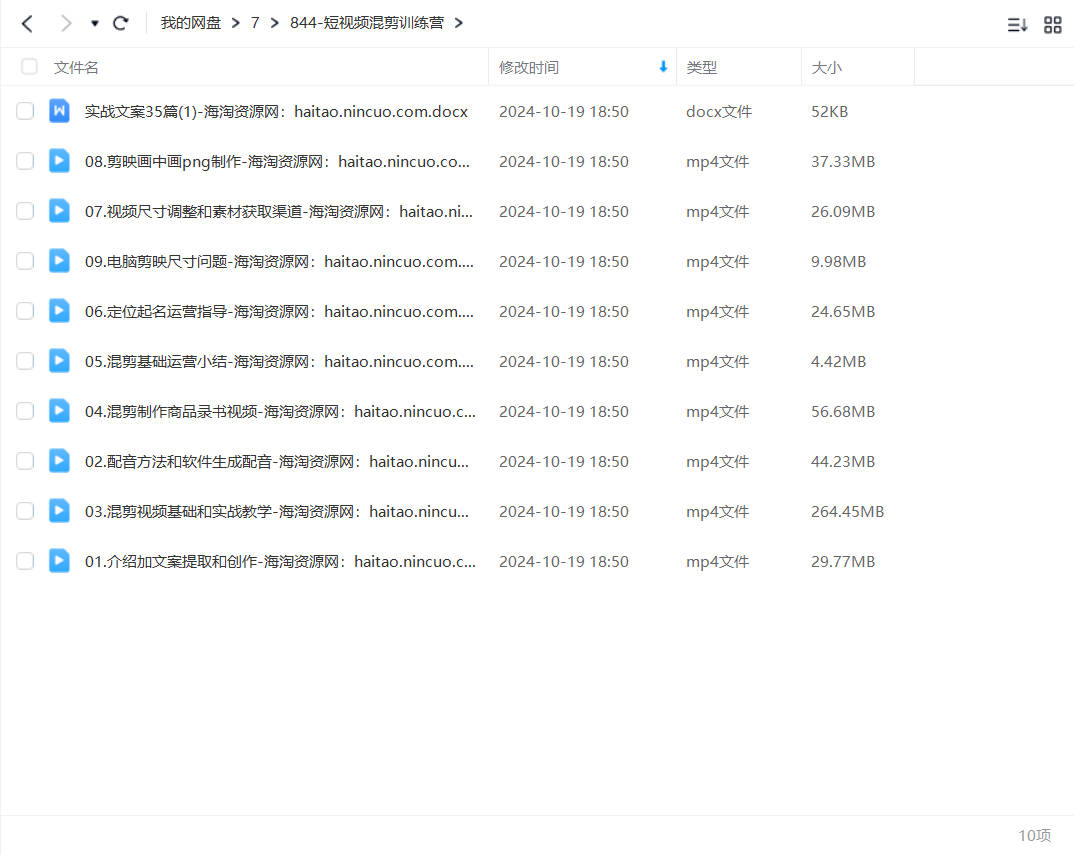The width and height of the screenshot is (1074, 855).
Task: Check the box for 02.配音方法和软件生成配音
Action: (25, 461)
